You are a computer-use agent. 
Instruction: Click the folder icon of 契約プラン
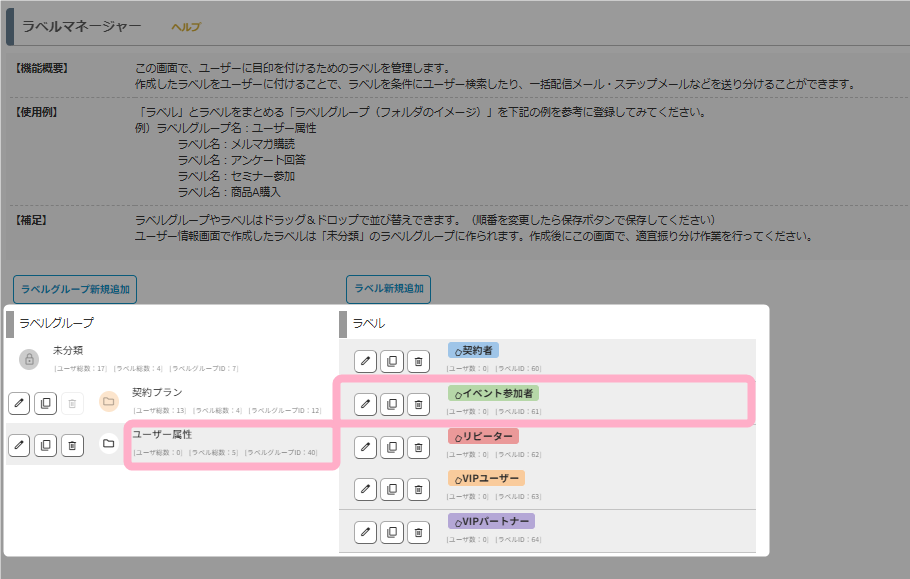109,402
